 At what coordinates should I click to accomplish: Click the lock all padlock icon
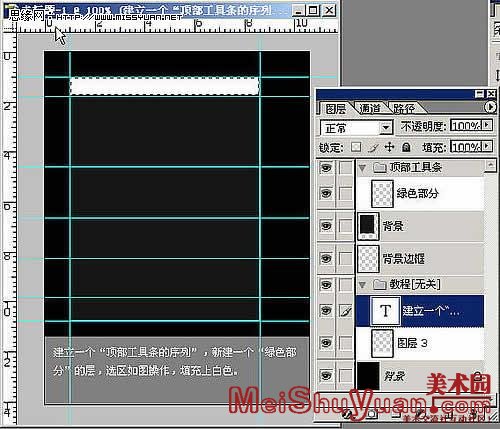pyautogui.click(x=406, y=147)
